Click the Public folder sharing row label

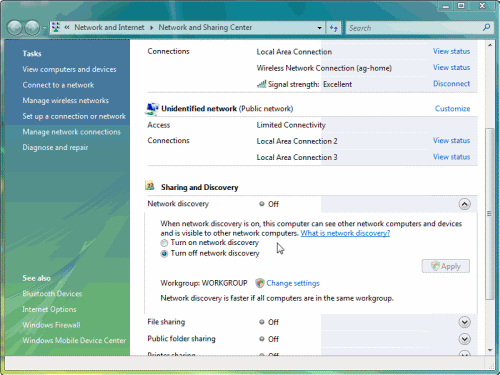click(x=181, y=339)
